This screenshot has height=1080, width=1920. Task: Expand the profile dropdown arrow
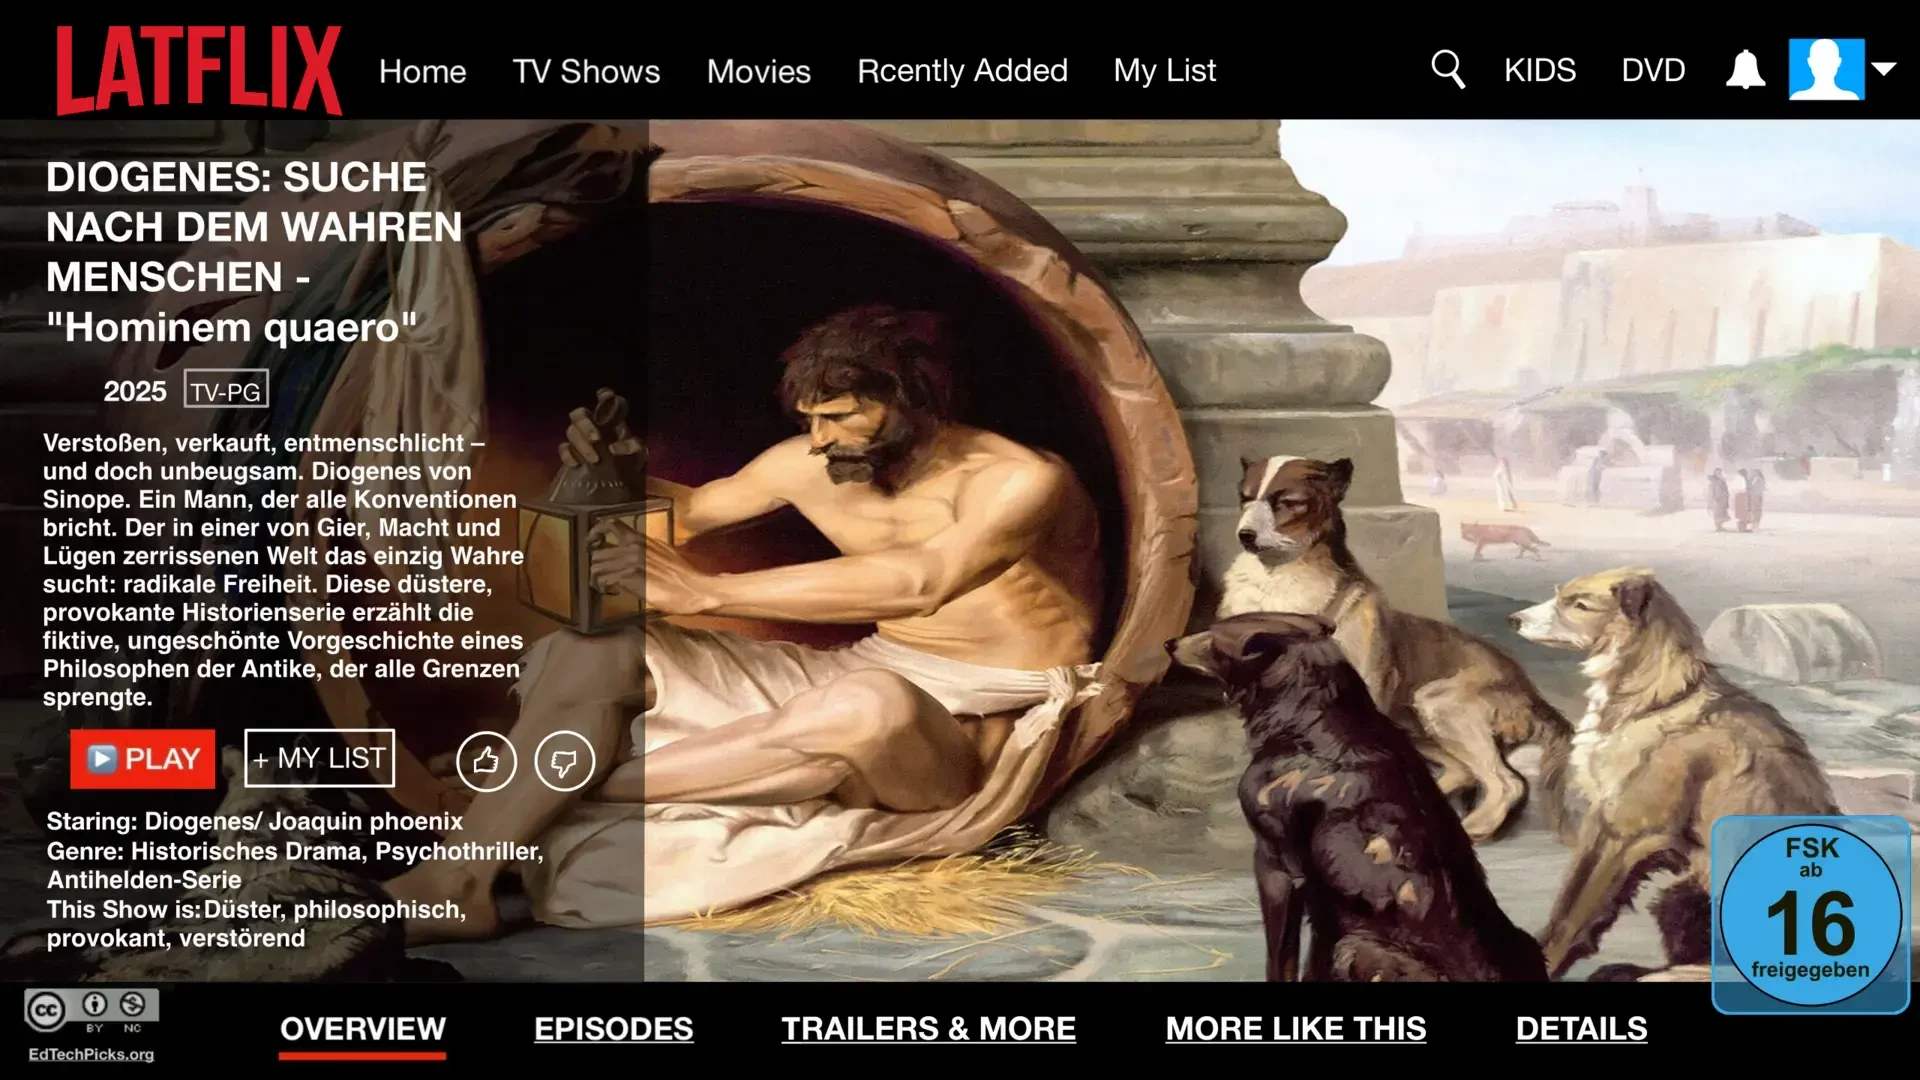point(1883,69)
